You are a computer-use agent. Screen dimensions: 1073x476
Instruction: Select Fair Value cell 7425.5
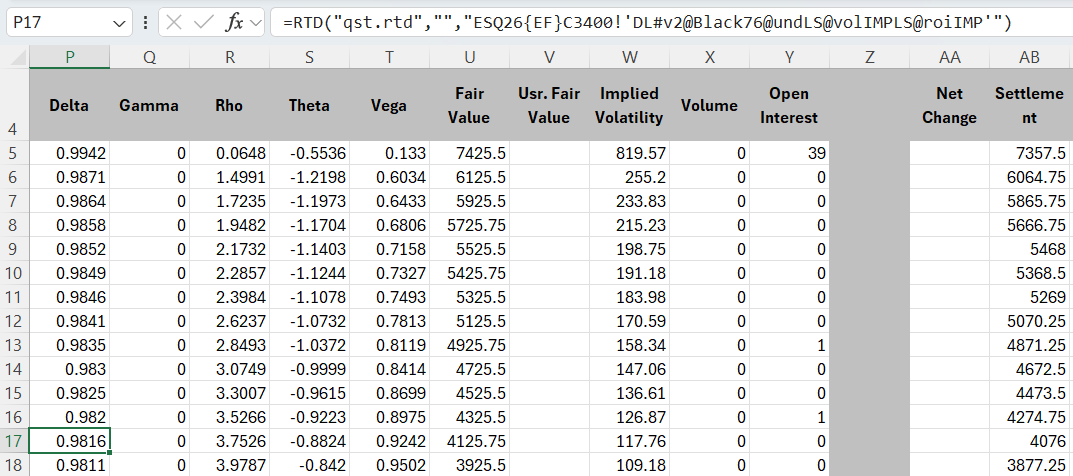click(x=469, y=153)
